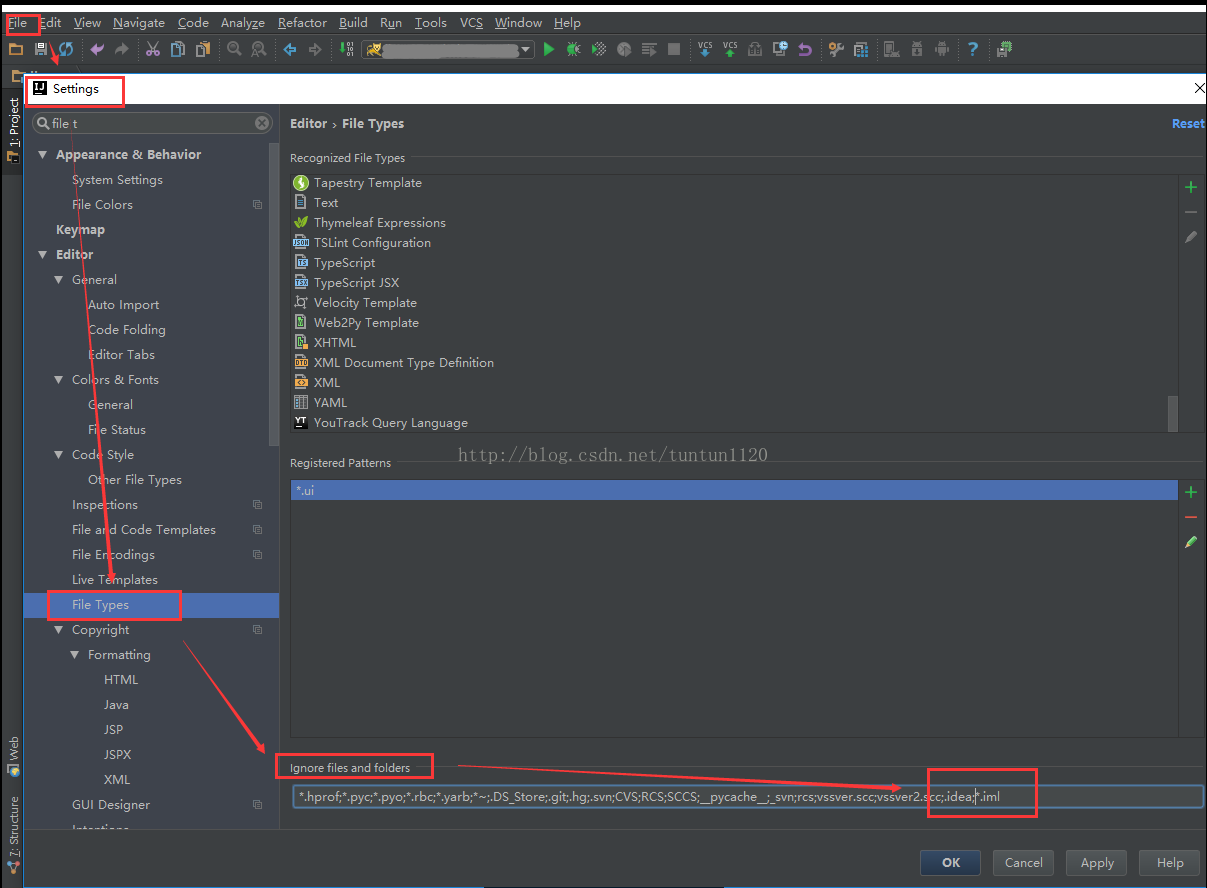Screen dimensions: 1207x888
Task: Click the Run with Coverage icon
Action: [599, 49]
